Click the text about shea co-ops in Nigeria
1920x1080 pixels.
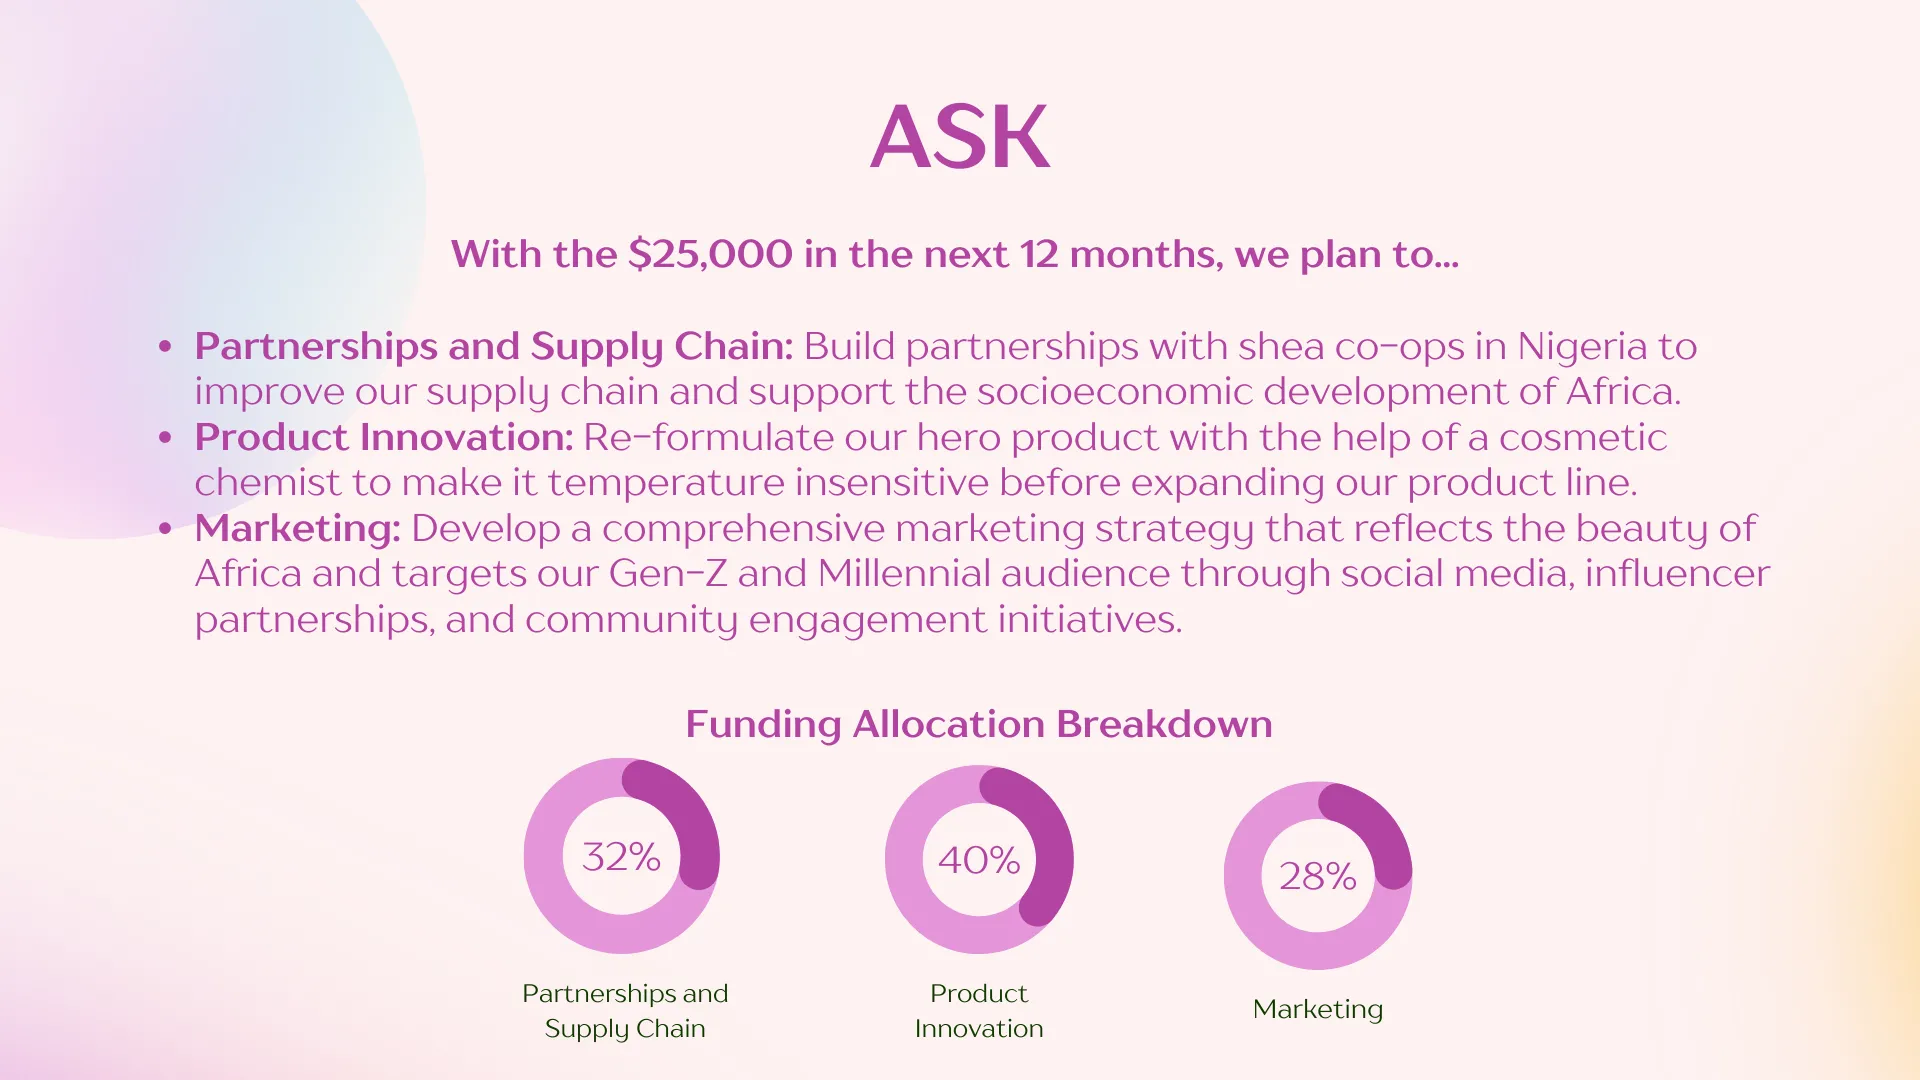click(1250, 346)
